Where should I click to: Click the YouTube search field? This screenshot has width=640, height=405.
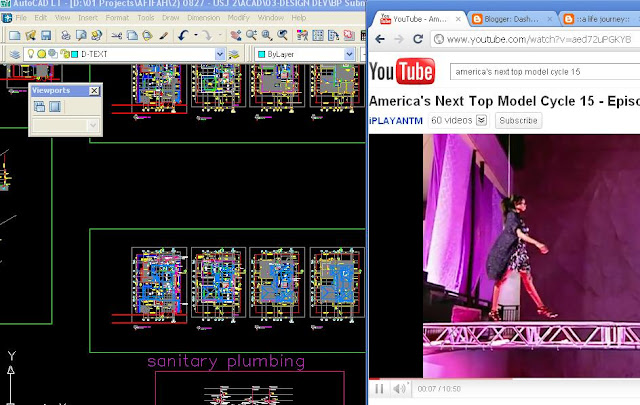pyautogui.click(x=545, y=72)
